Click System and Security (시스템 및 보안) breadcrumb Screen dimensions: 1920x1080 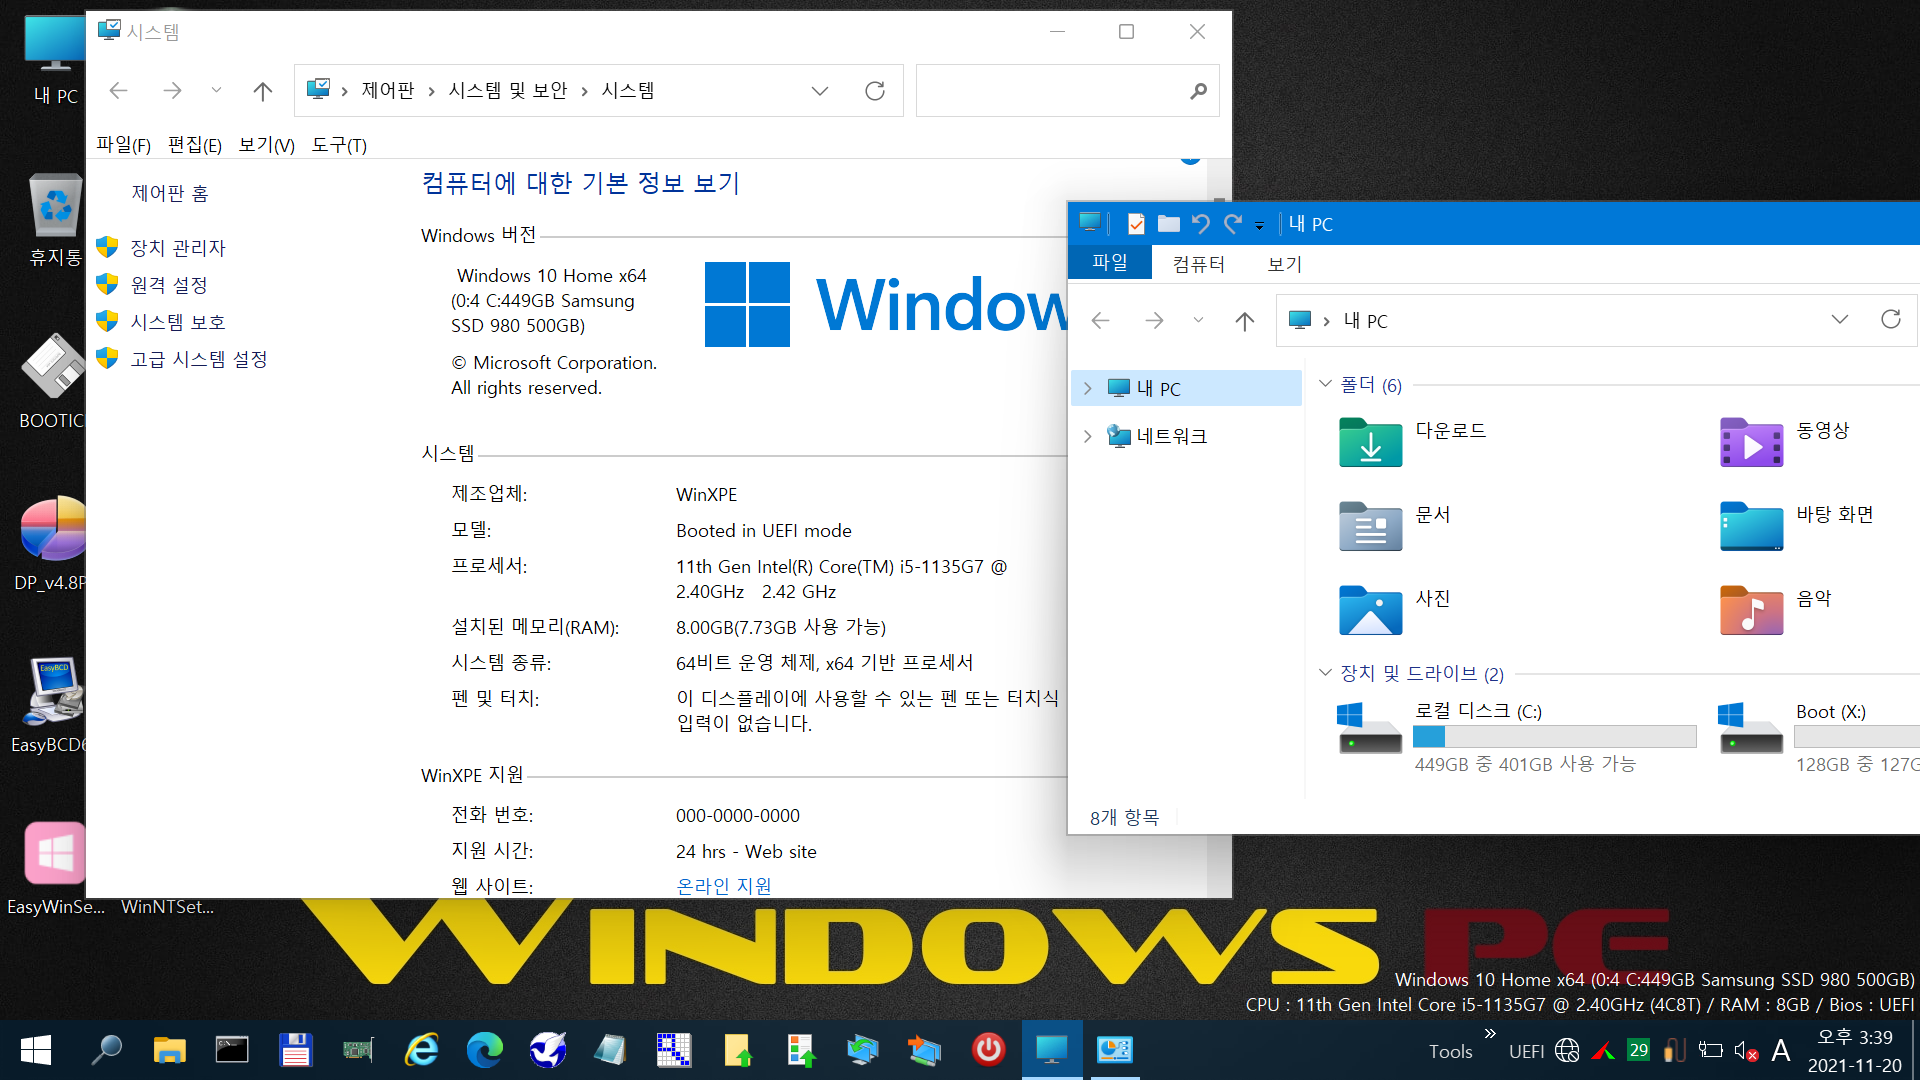coord(508,91)
